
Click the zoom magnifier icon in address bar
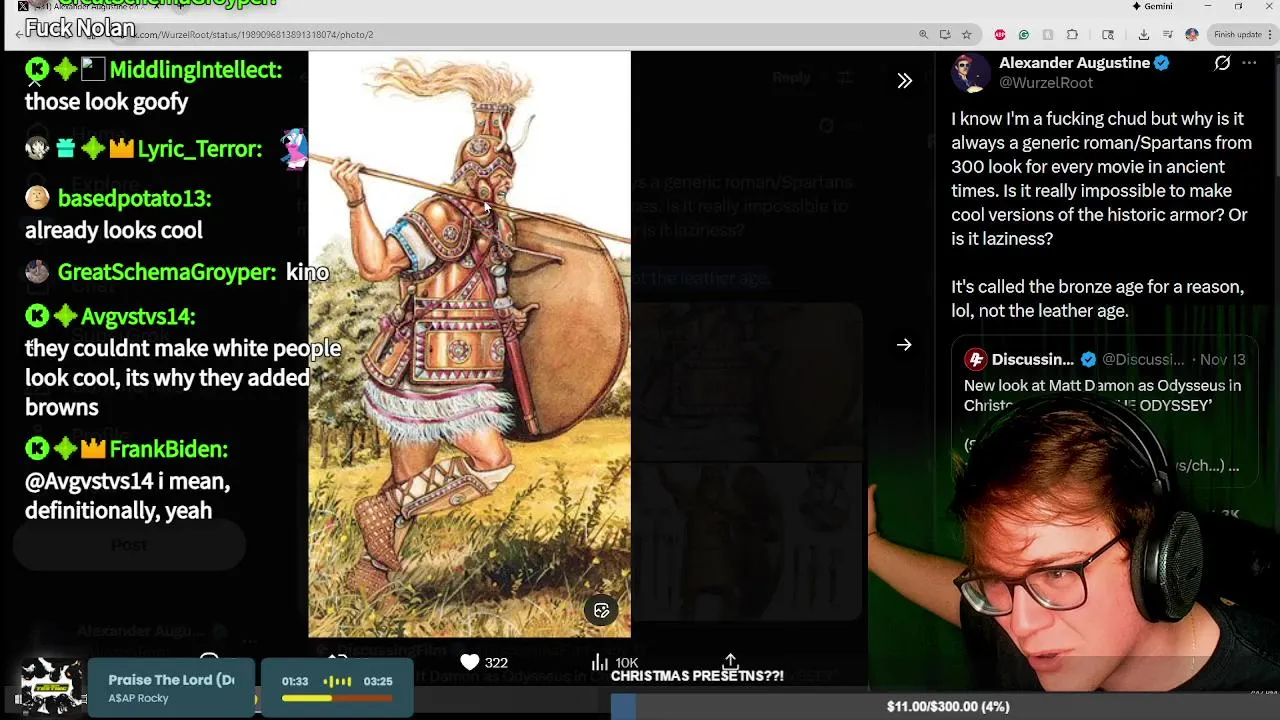point(923,34)
